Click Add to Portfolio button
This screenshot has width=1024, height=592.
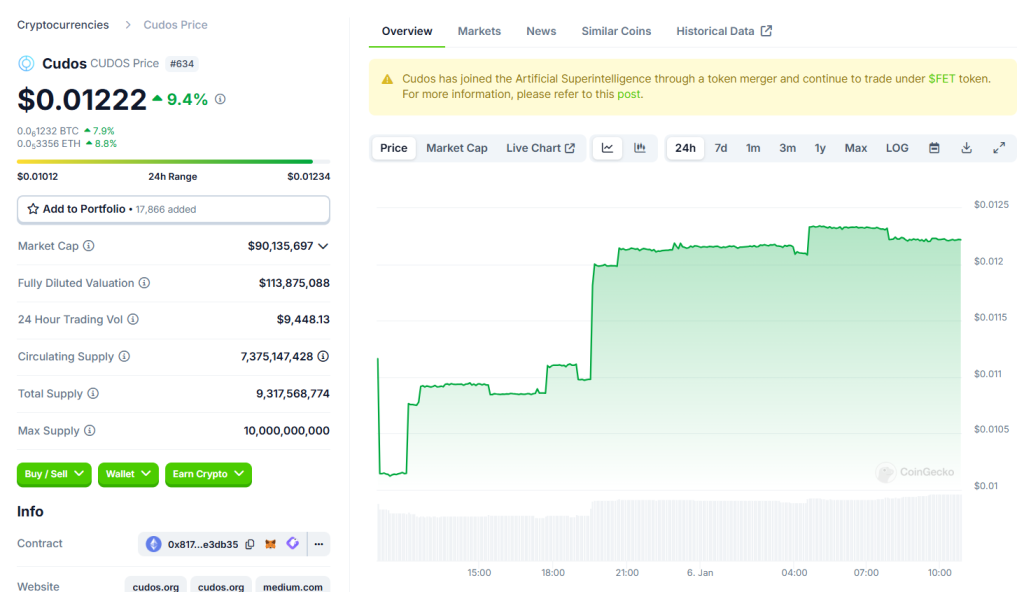click(x=173, y=209)
